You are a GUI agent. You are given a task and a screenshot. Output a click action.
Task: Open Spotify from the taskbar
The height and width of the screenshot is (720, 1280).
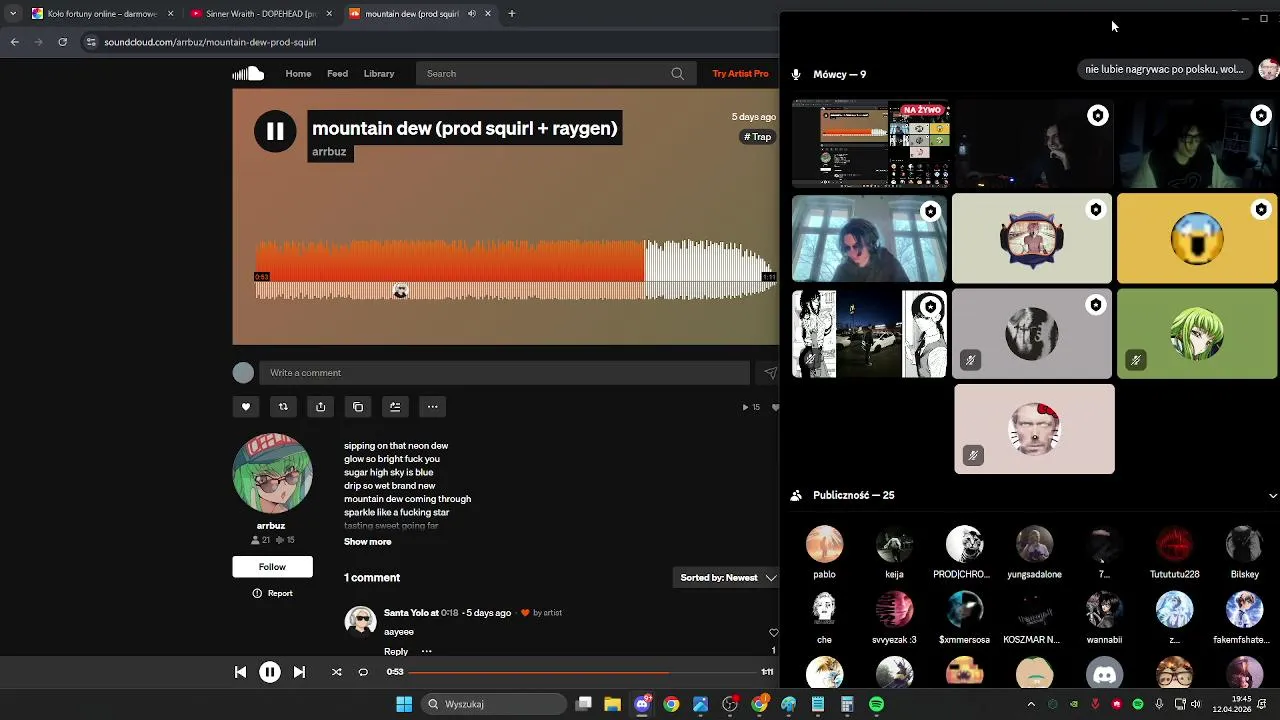coord(876,704)
